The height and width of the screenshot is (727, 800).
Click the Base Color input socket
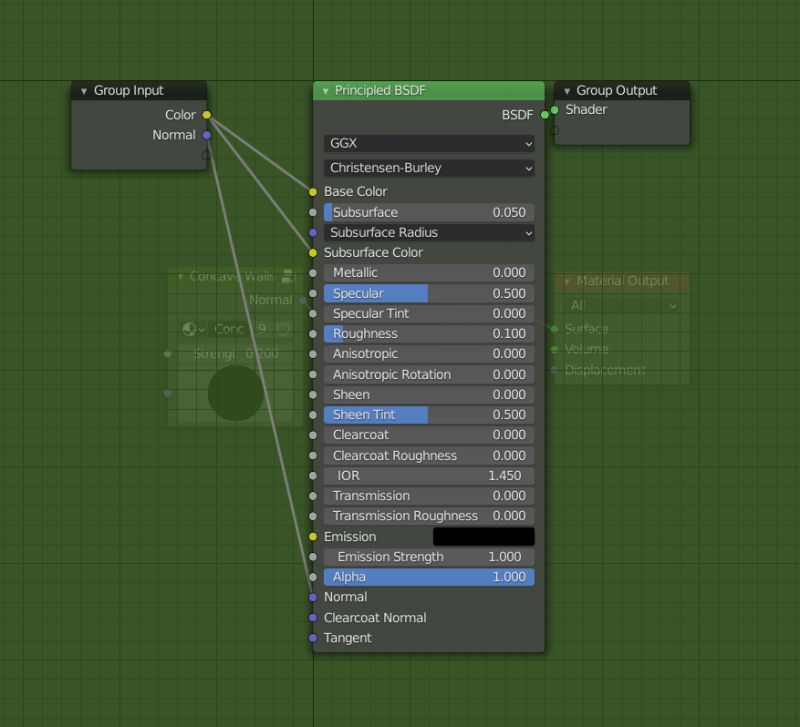click(x=313, y=191)
